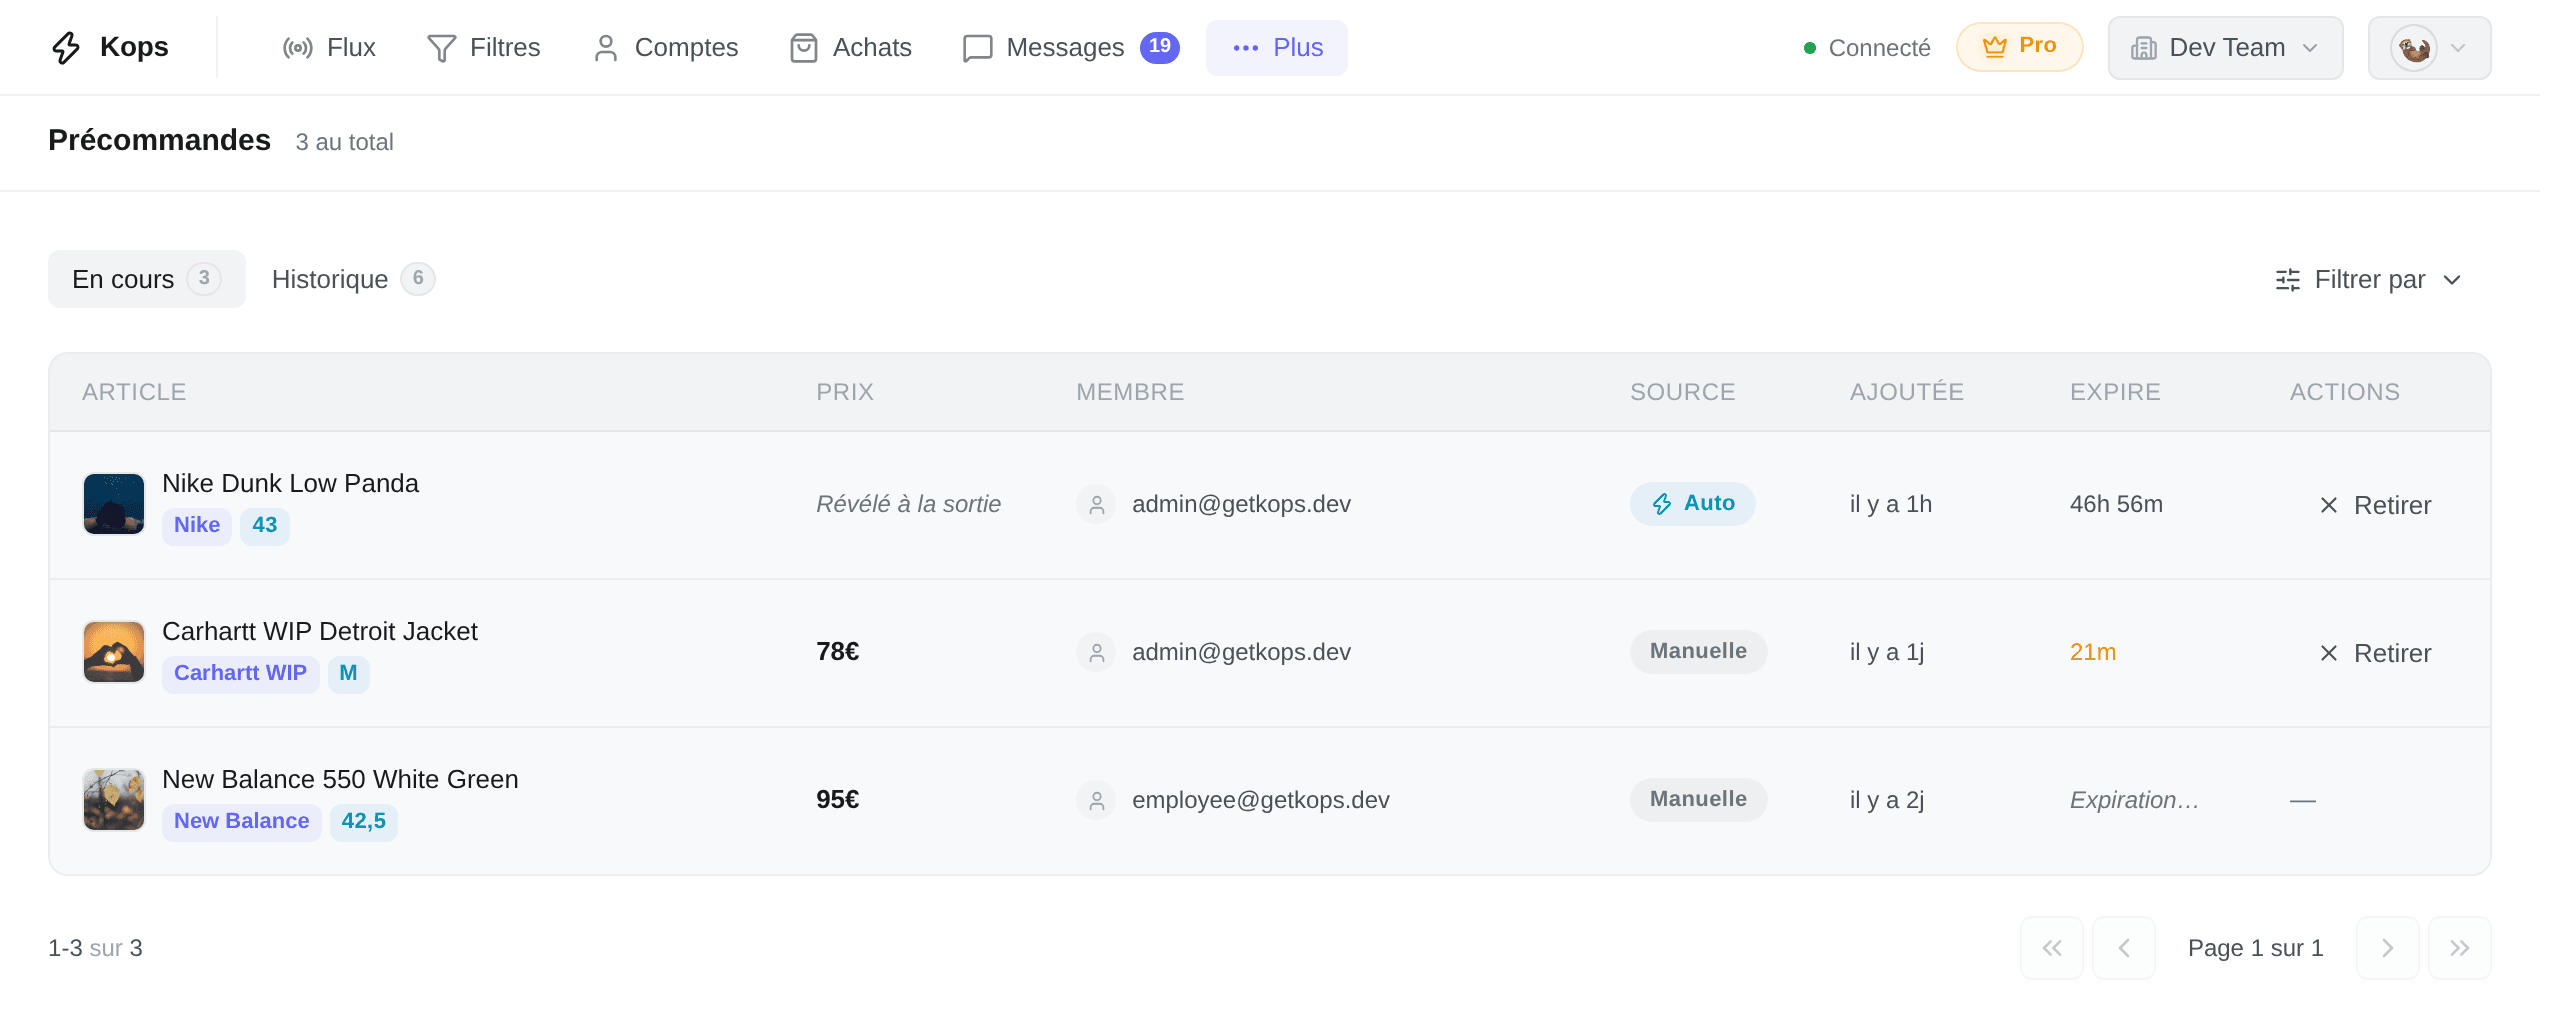Open the Flux navigation item
The height and width of the screenshot is (1030, 2560).
tap(329, 47)
